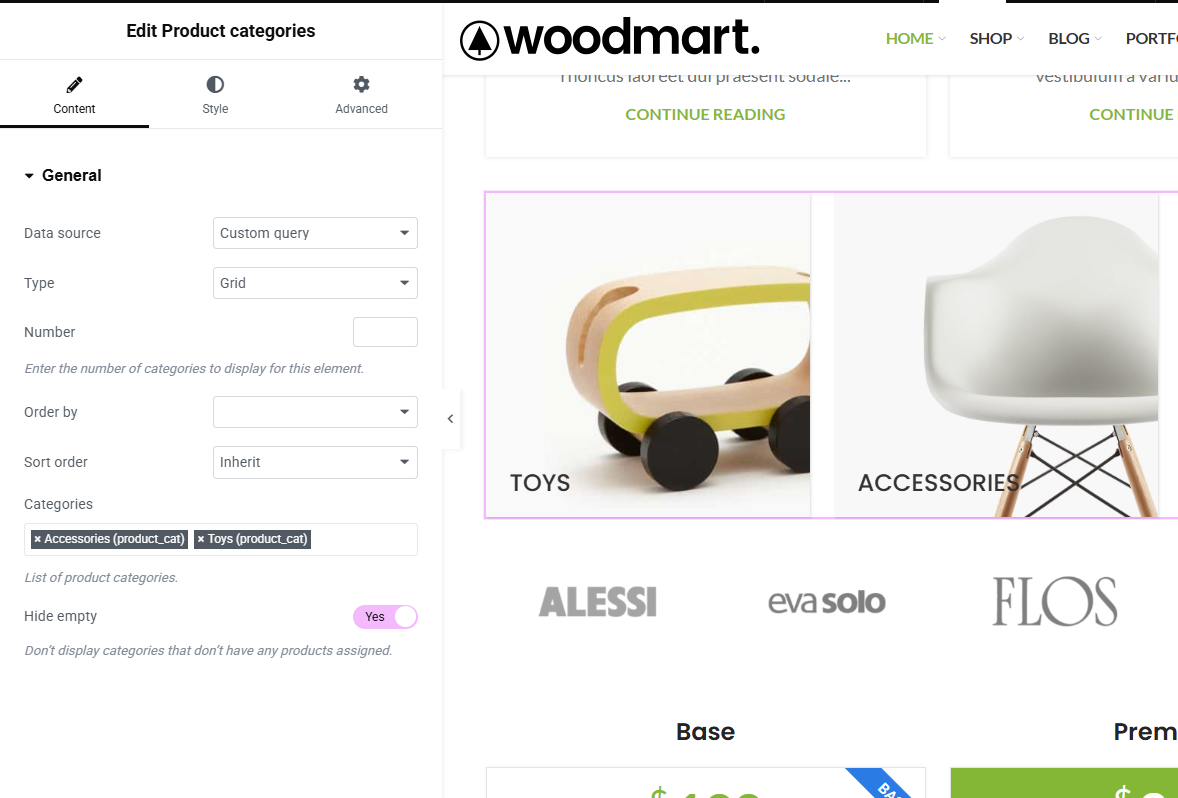Click the gear icon for Advanced

click(361, 84)
